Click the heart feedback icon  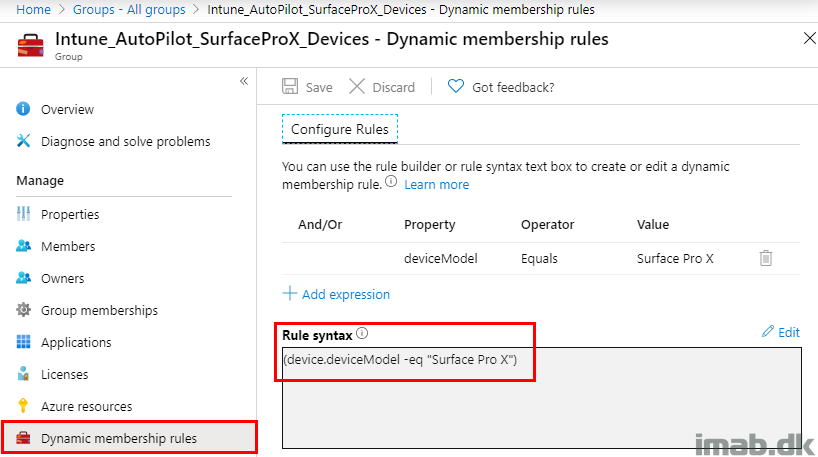coord(455,86)
